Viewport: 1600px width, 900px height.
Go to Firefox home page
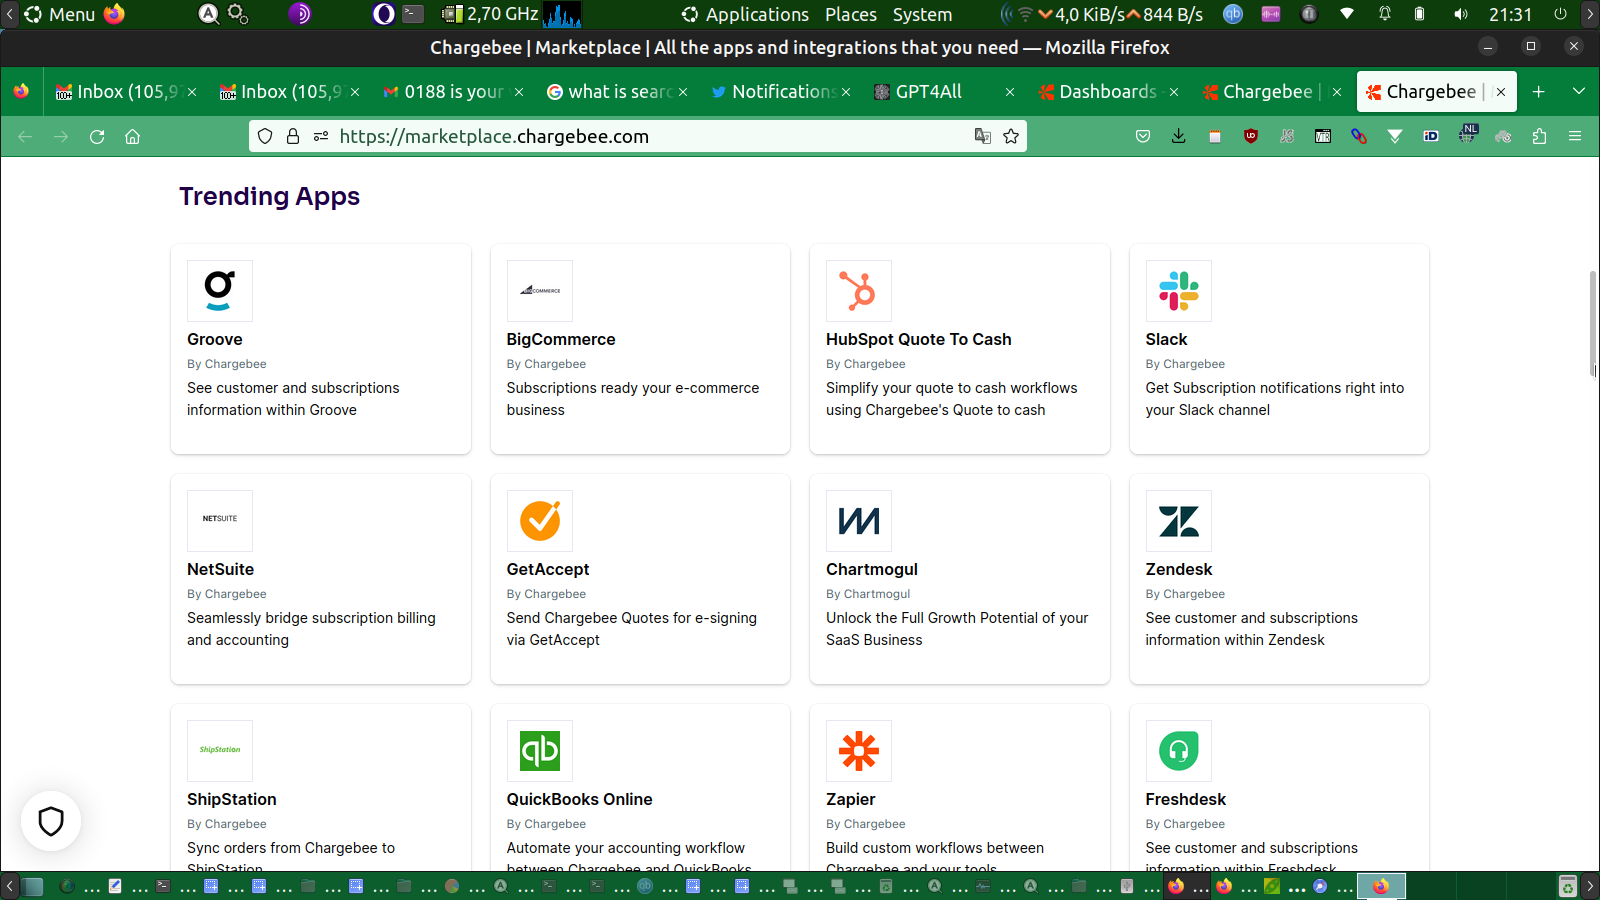[x=132, y=137]
